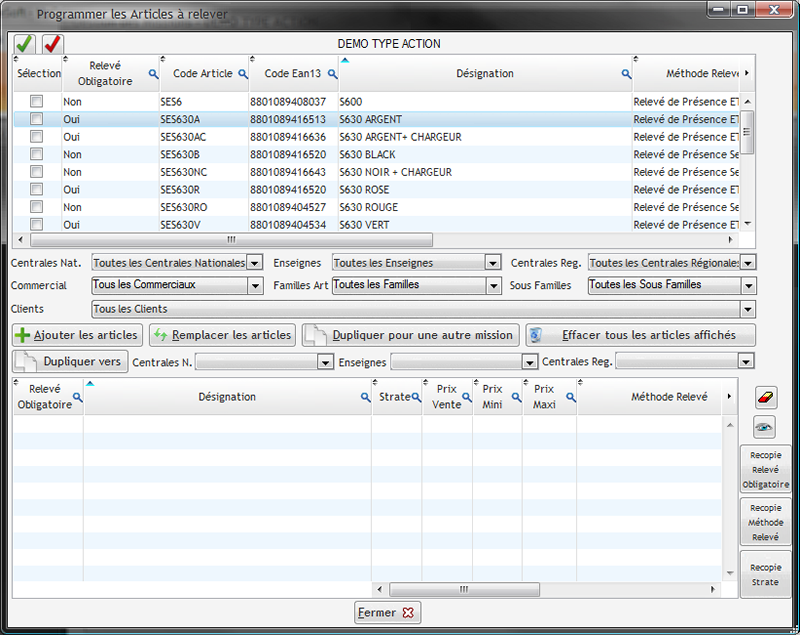Open the Clients dropdown list
The height and width of the screenshot is (636, 800).
coord(748,310)
